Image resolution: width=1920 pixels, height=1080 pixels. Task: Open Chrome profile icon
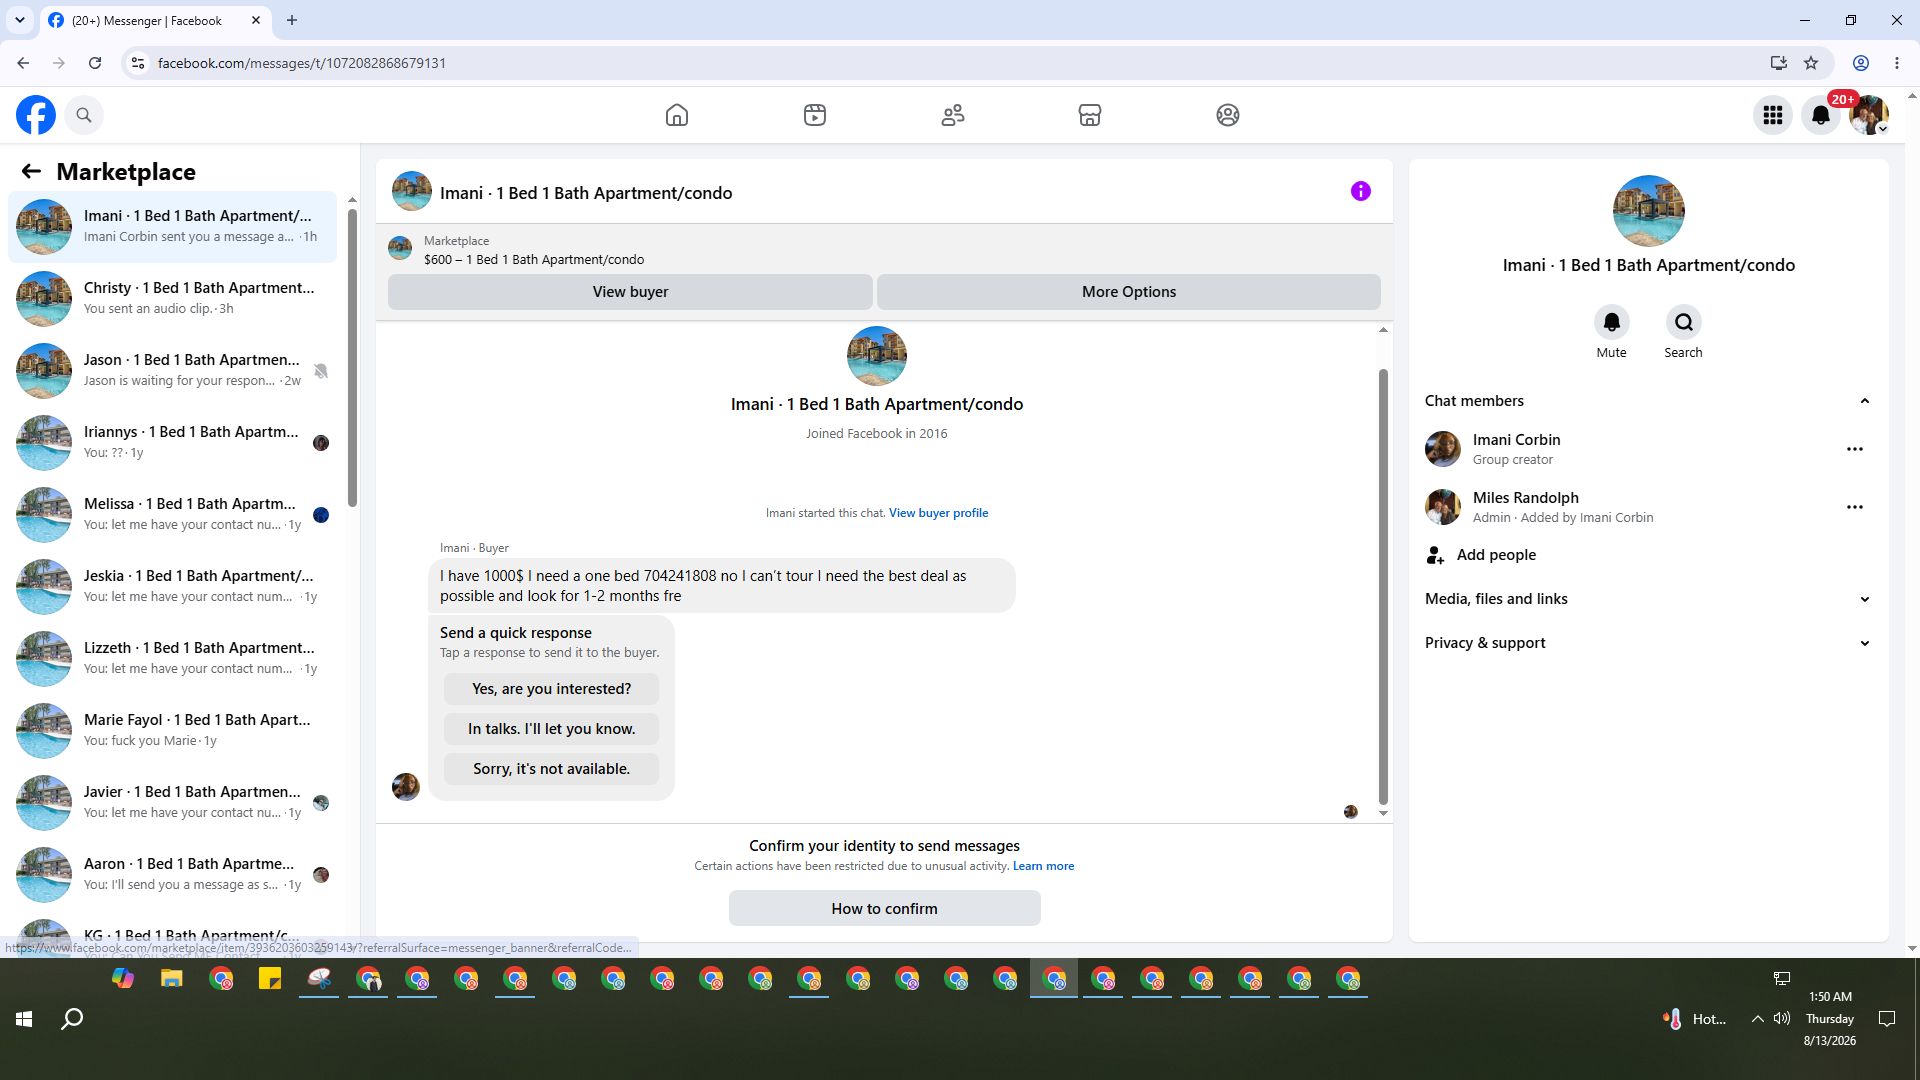coord(1861,63)
